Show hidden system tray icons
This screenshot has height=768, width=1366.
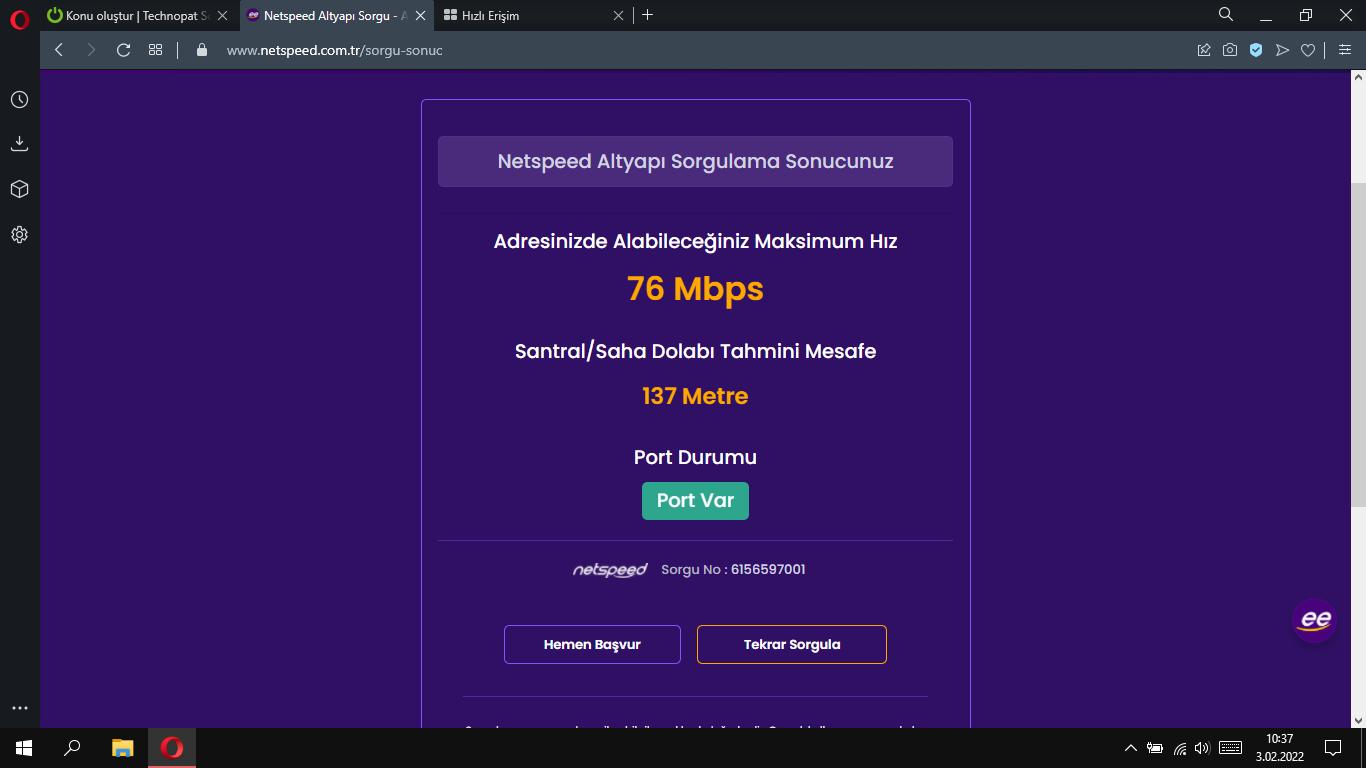(x=1131, y=747)
